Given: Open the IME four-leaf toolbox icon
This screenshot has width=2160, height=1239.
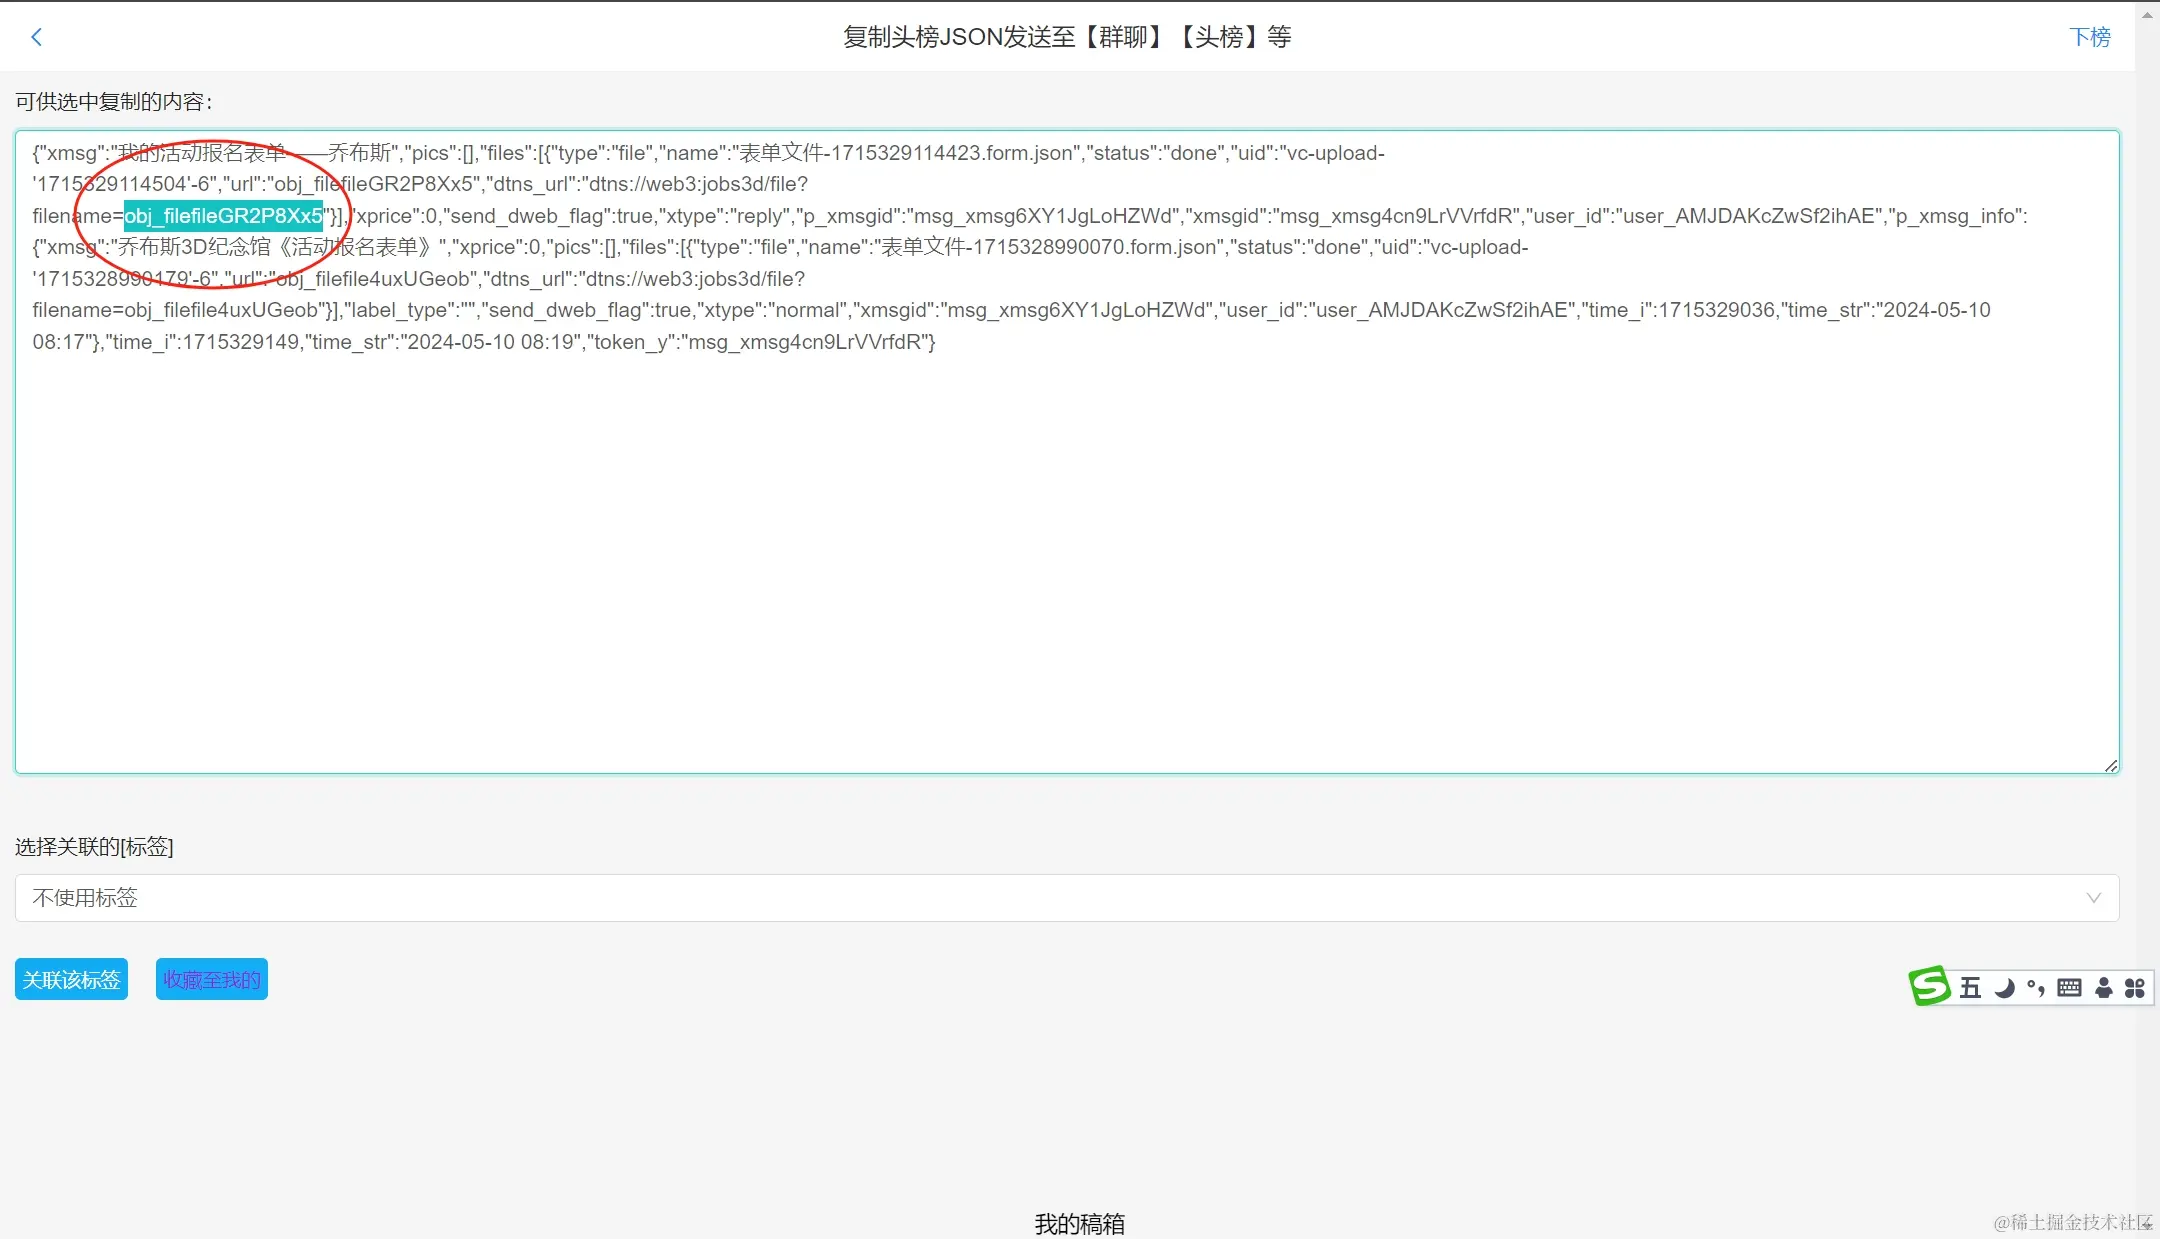Looking at the screenshot, I should pos(2134,988).
